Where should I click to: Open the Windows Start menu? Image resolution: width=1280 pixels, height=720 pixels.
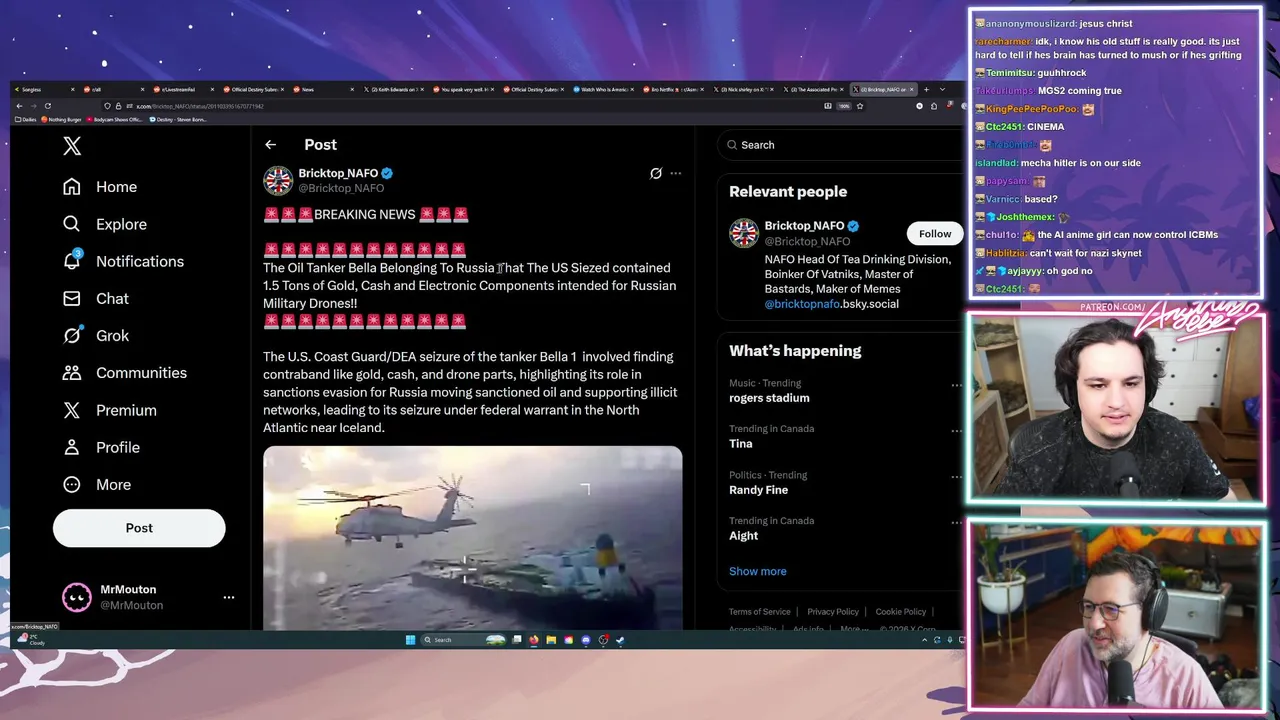click(x=410, y=640)
